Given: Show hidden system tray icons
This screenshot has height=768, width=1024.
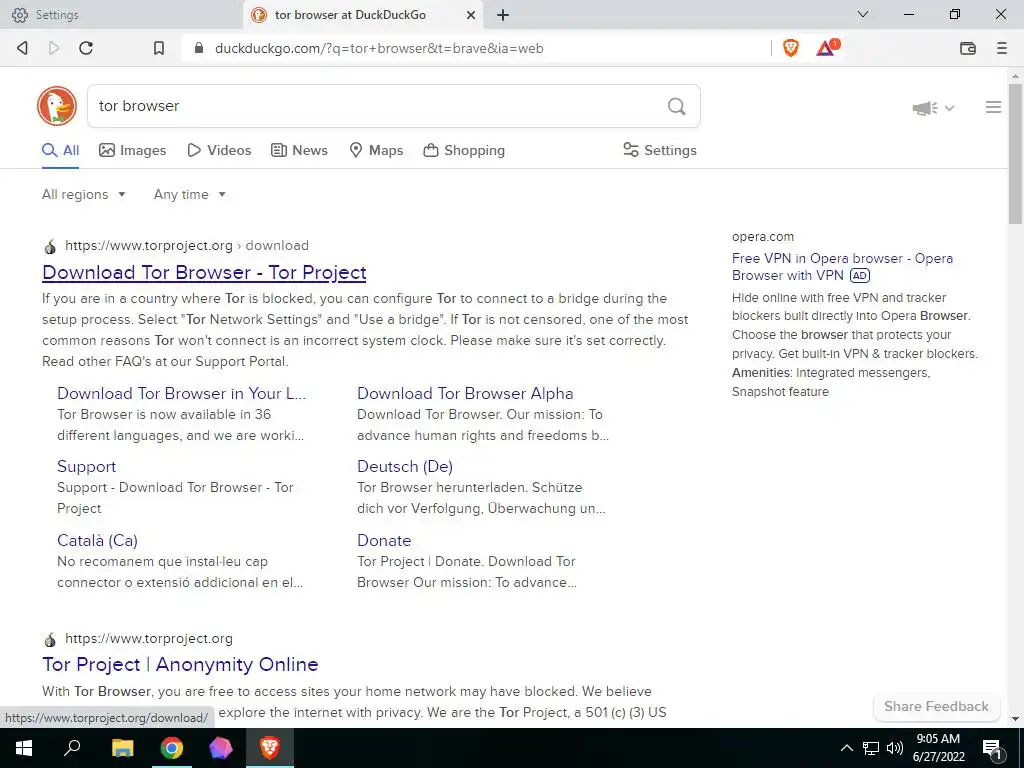Looking at the screenshot, I should pos(846,748).
